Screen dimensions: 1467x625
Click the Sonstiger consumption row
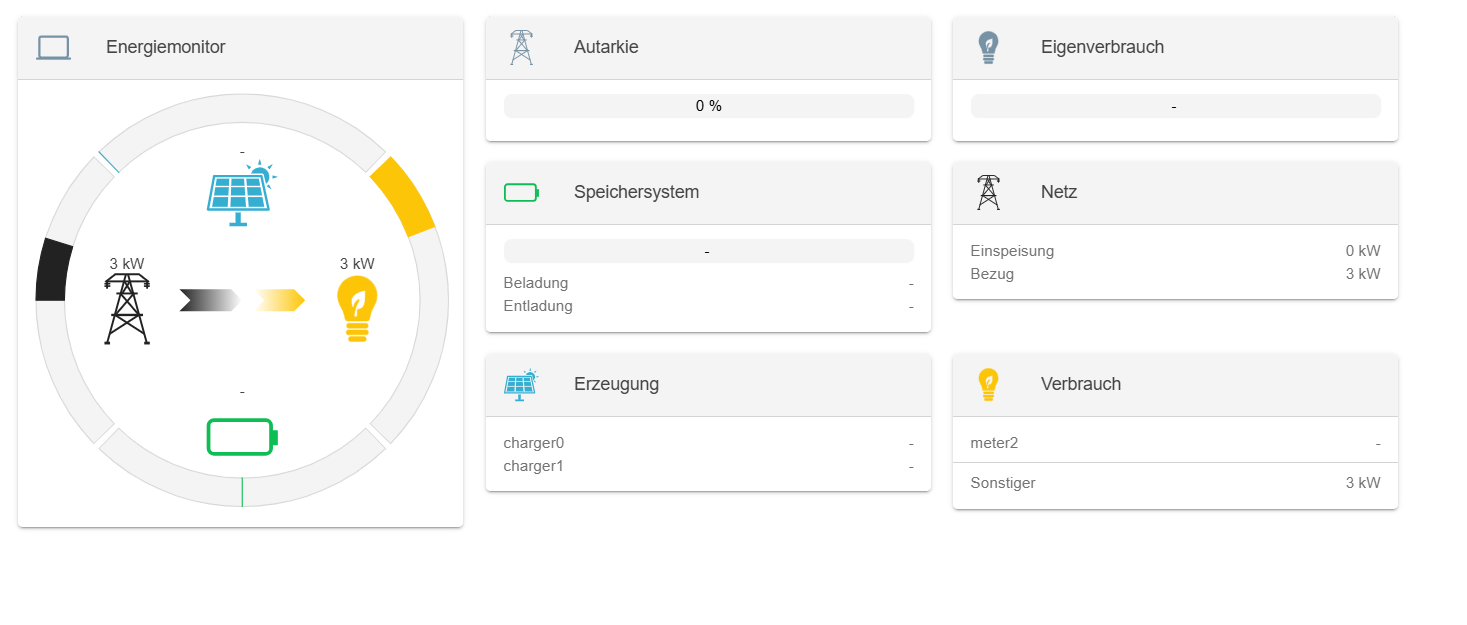1175,483
